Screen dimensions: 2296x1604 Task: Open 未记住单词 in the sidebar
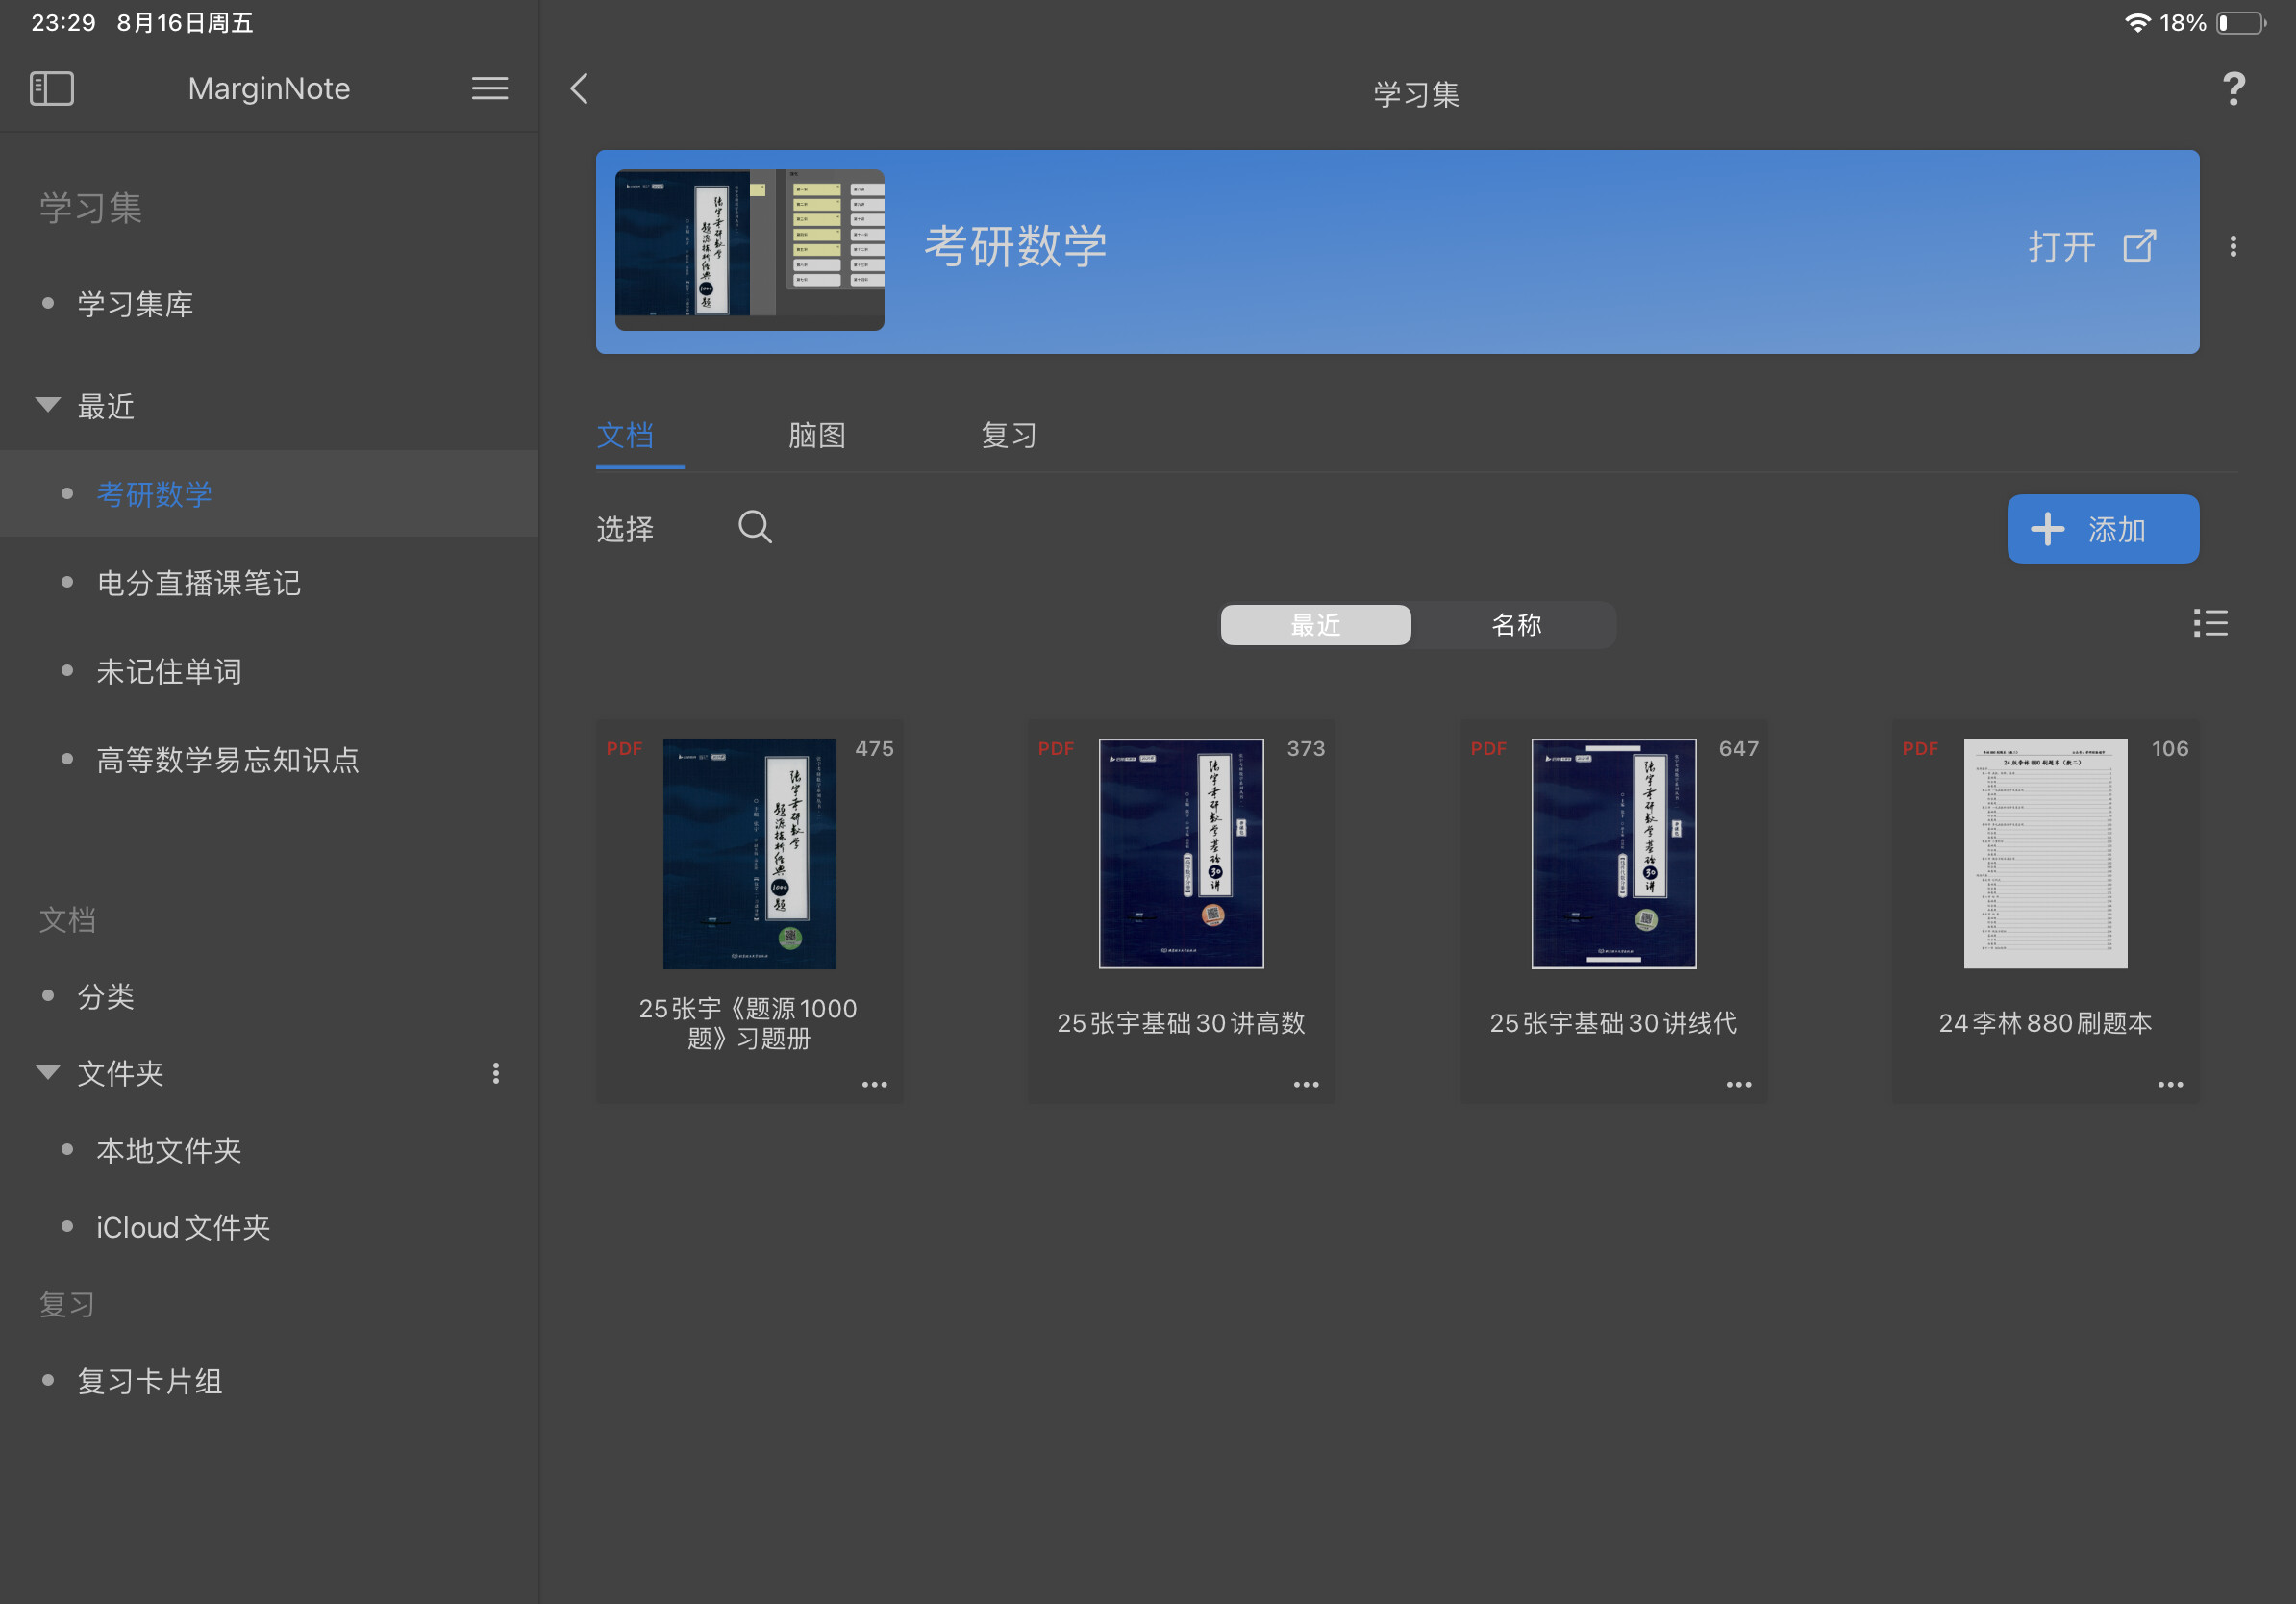coord(169,671)
